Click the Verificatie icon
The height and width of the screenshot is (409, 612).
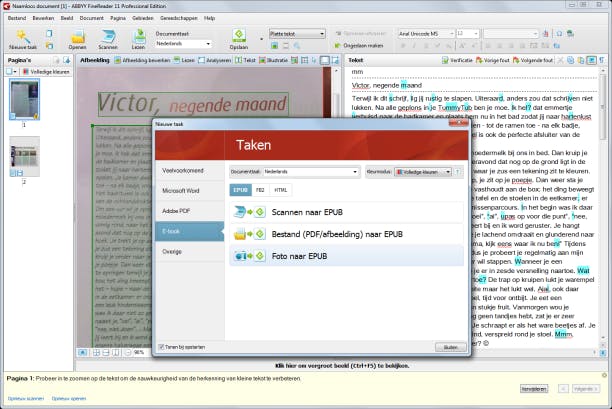tap(445, 60)
